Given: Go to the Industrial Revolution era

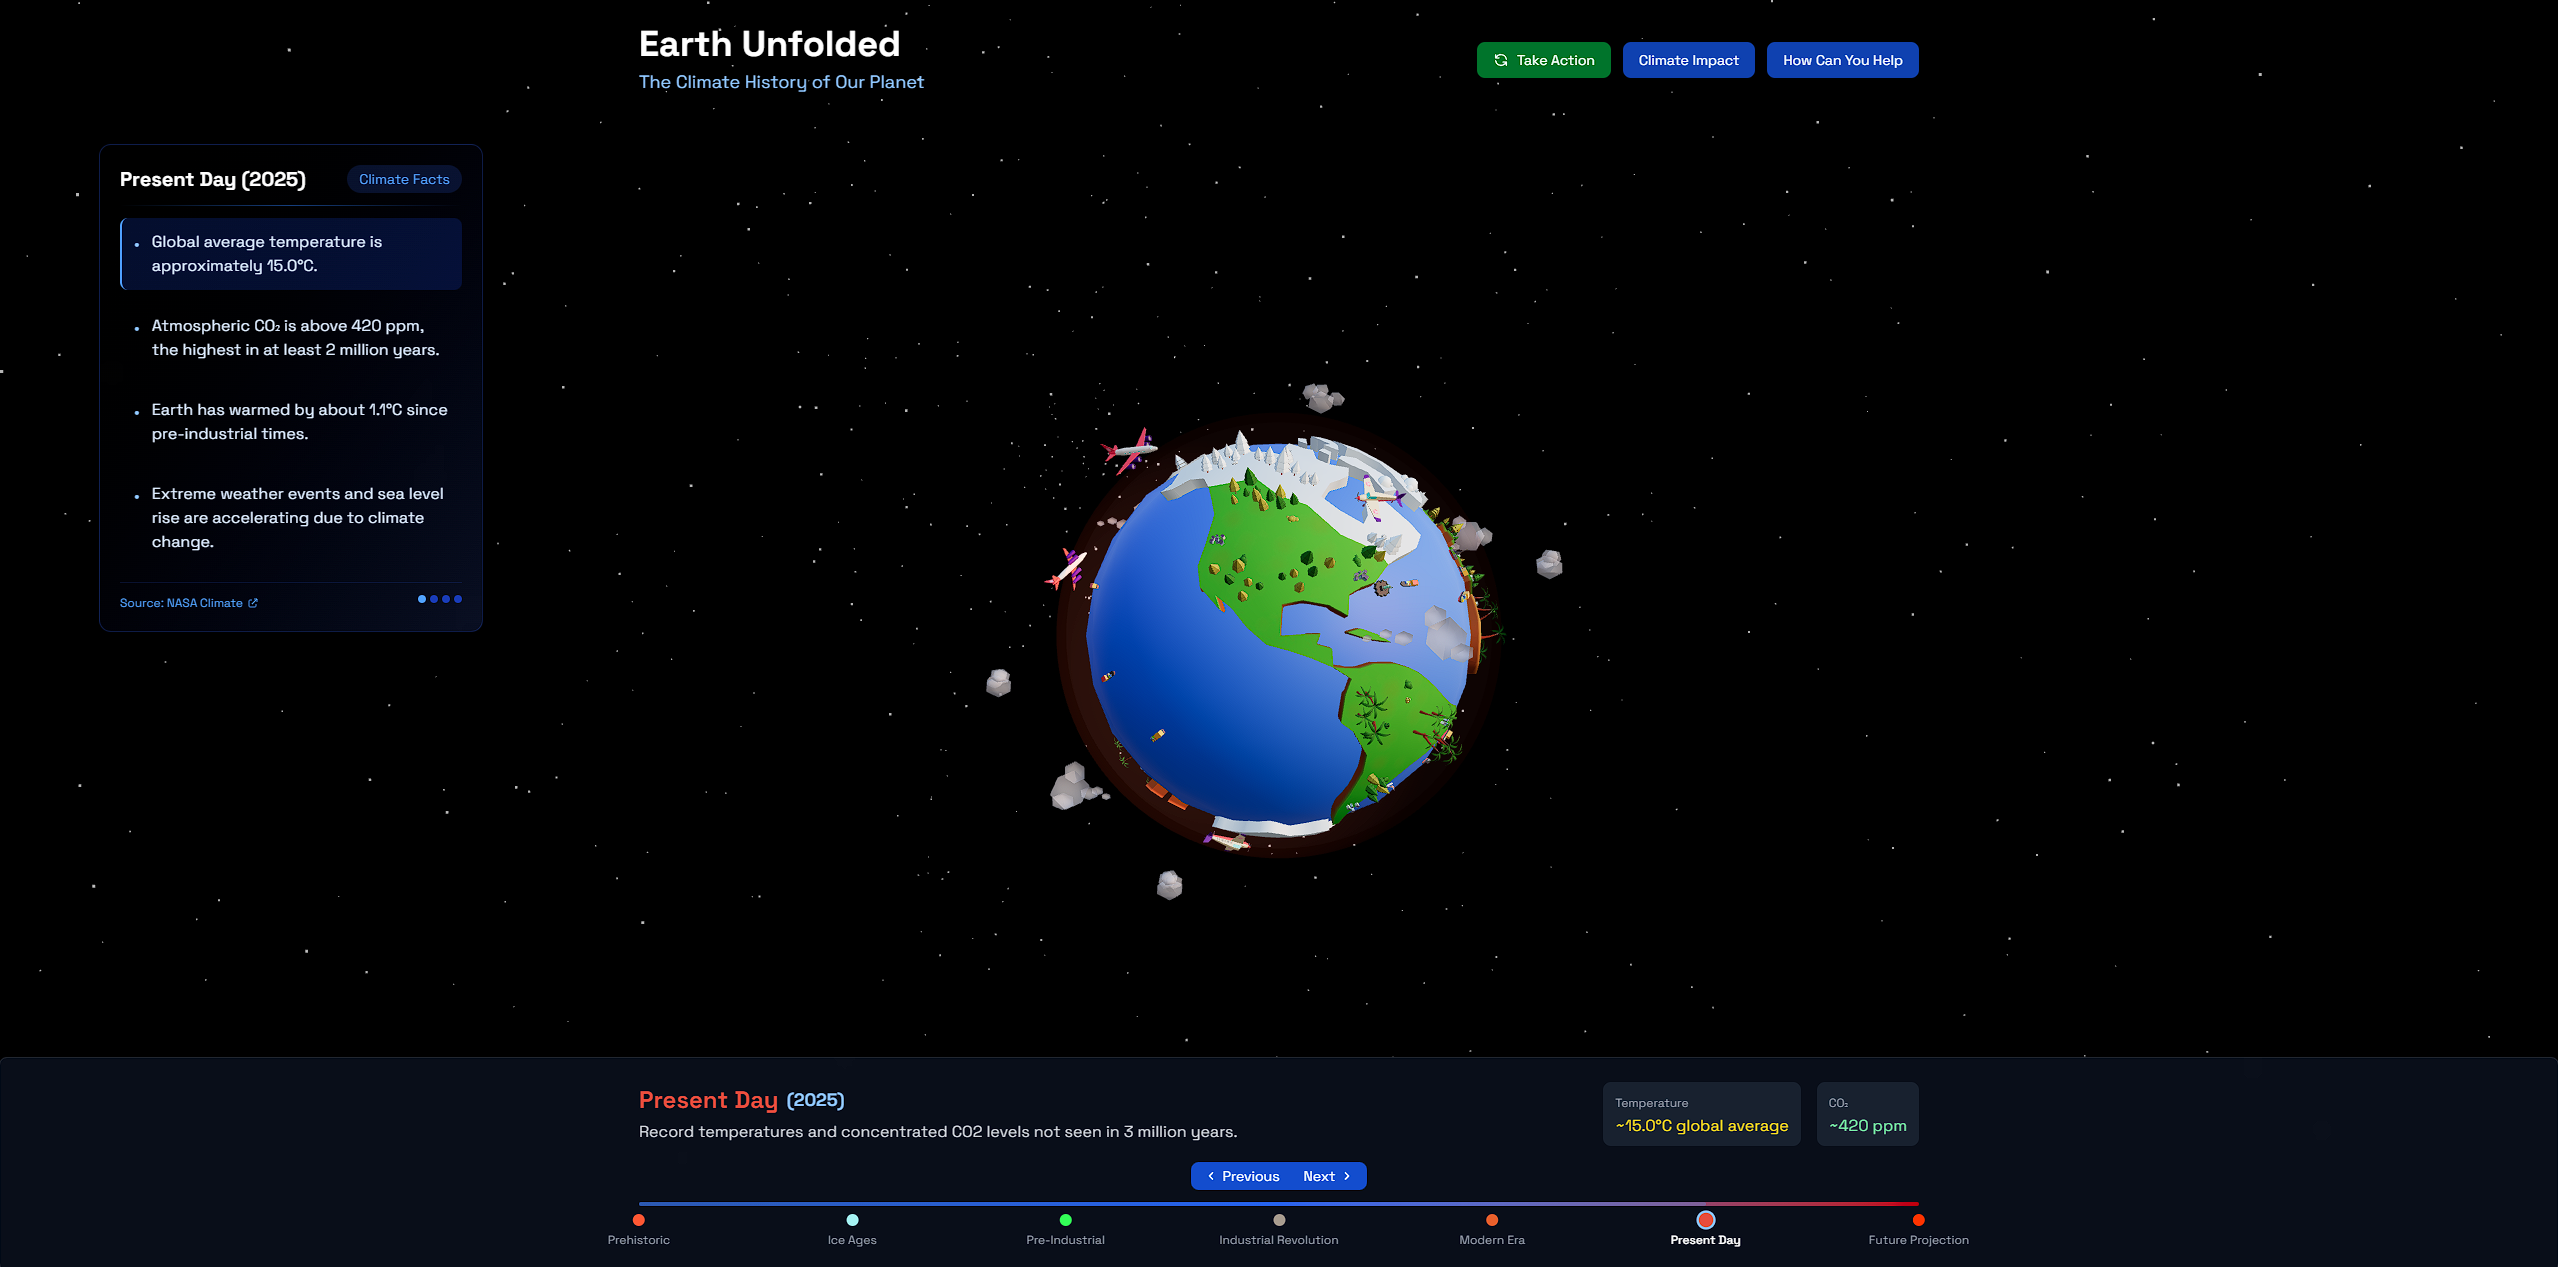Looking at the screenshot, I should coord(1279,1220).
